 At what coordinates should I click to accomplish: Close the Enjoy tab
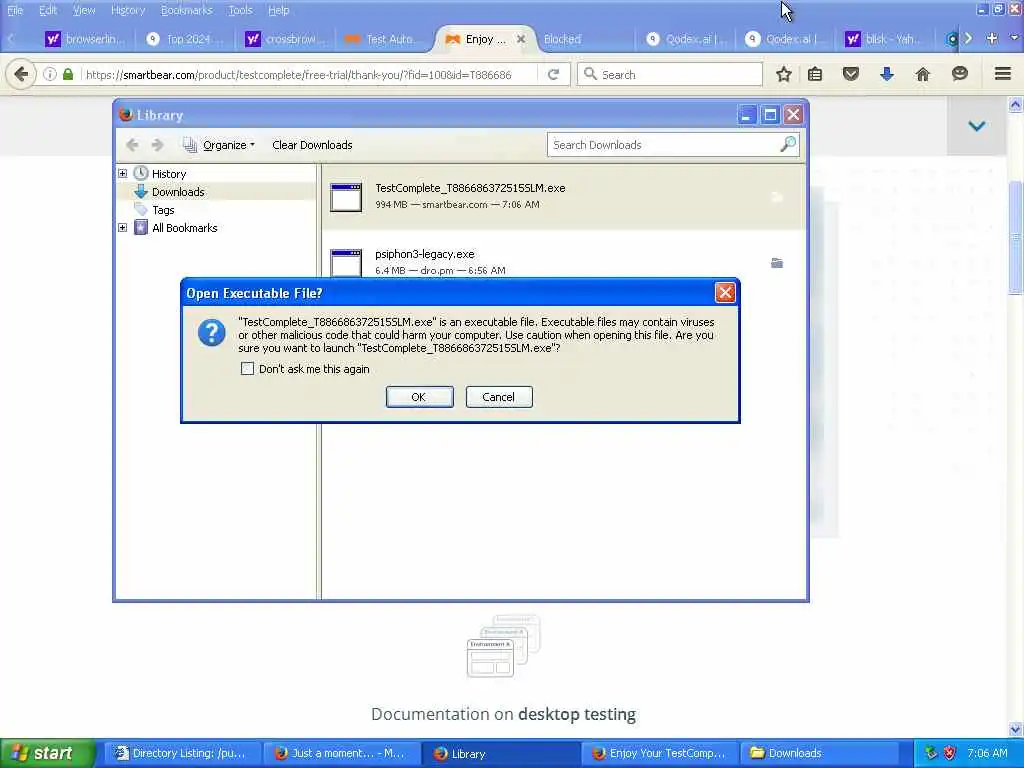(521, 39)
